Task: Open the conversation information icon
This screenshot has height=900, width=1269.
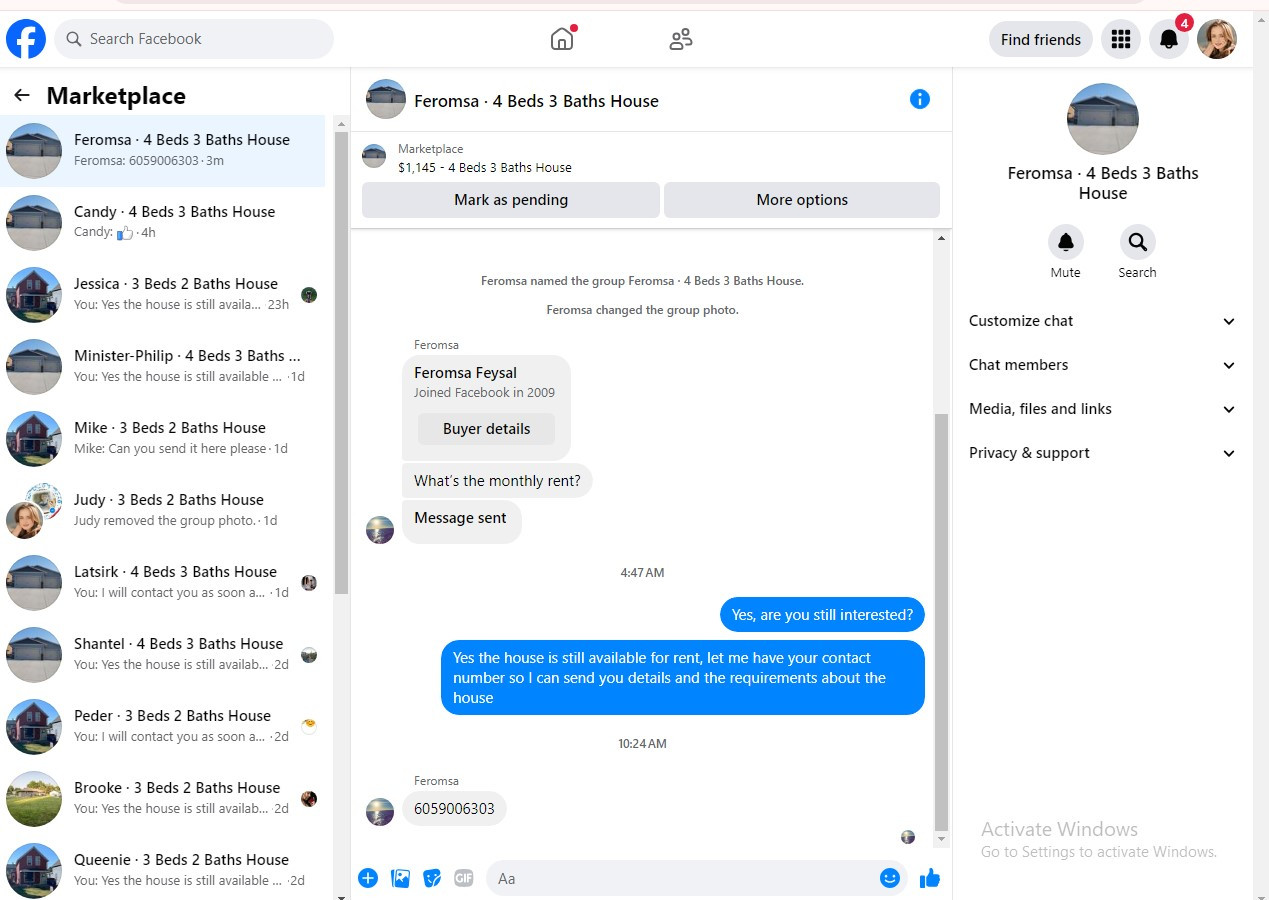Action: (x=920, y=99)
